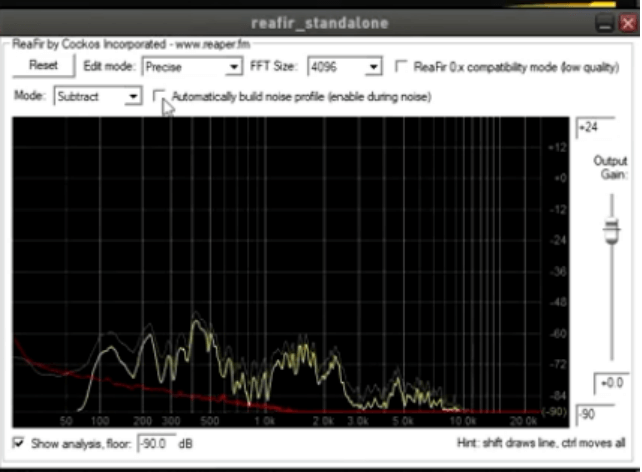Click the +24 graph top range field
The image size is (642, 472).
point(596,127)
